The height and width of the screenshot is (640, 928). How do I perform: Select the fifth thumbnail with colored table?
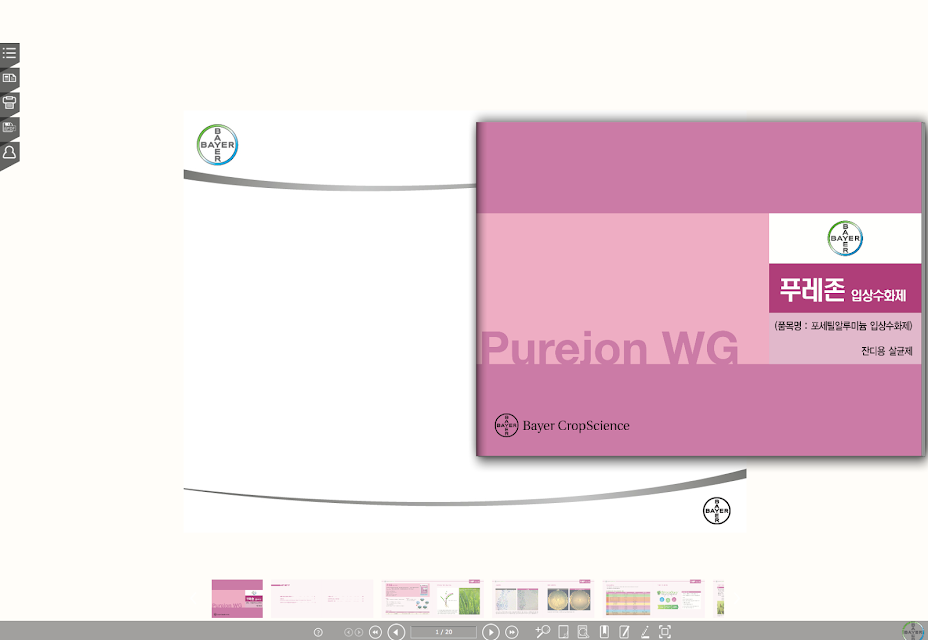653,599
